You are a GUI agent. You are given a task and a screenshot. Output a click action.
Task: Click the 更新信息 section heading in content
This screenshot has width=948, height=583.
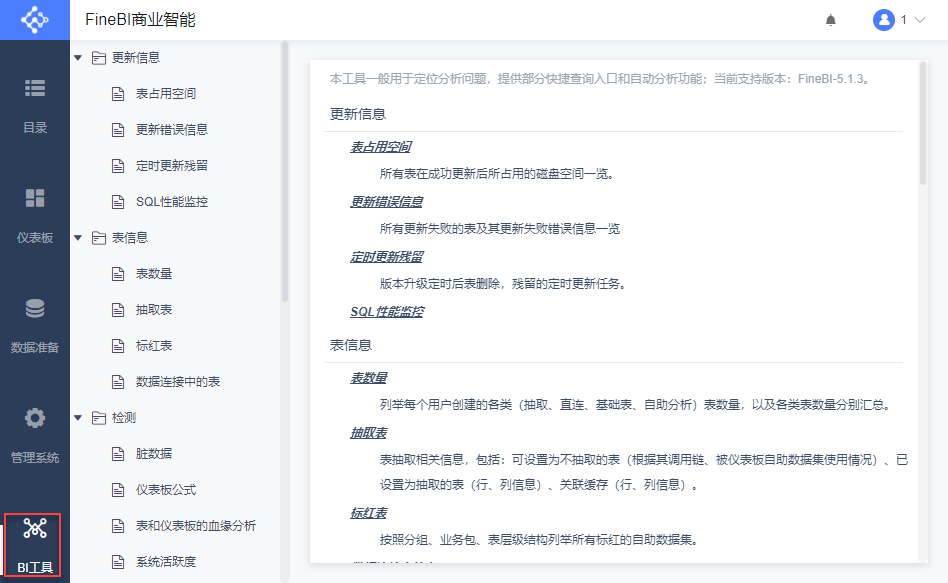click(x=357, y=114)
